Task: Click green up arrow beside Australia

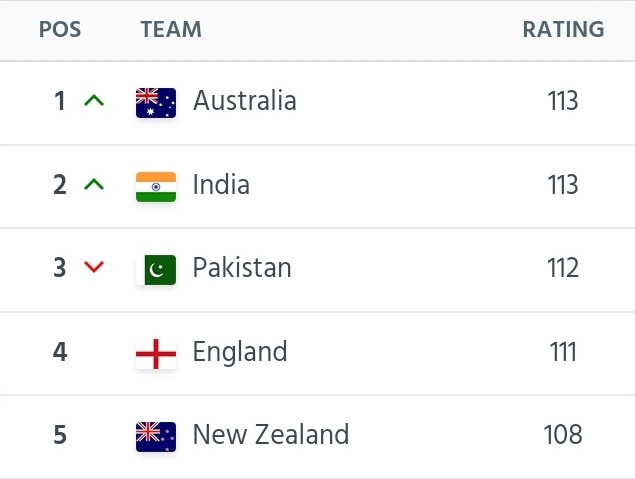Action: tap(94, 100)
